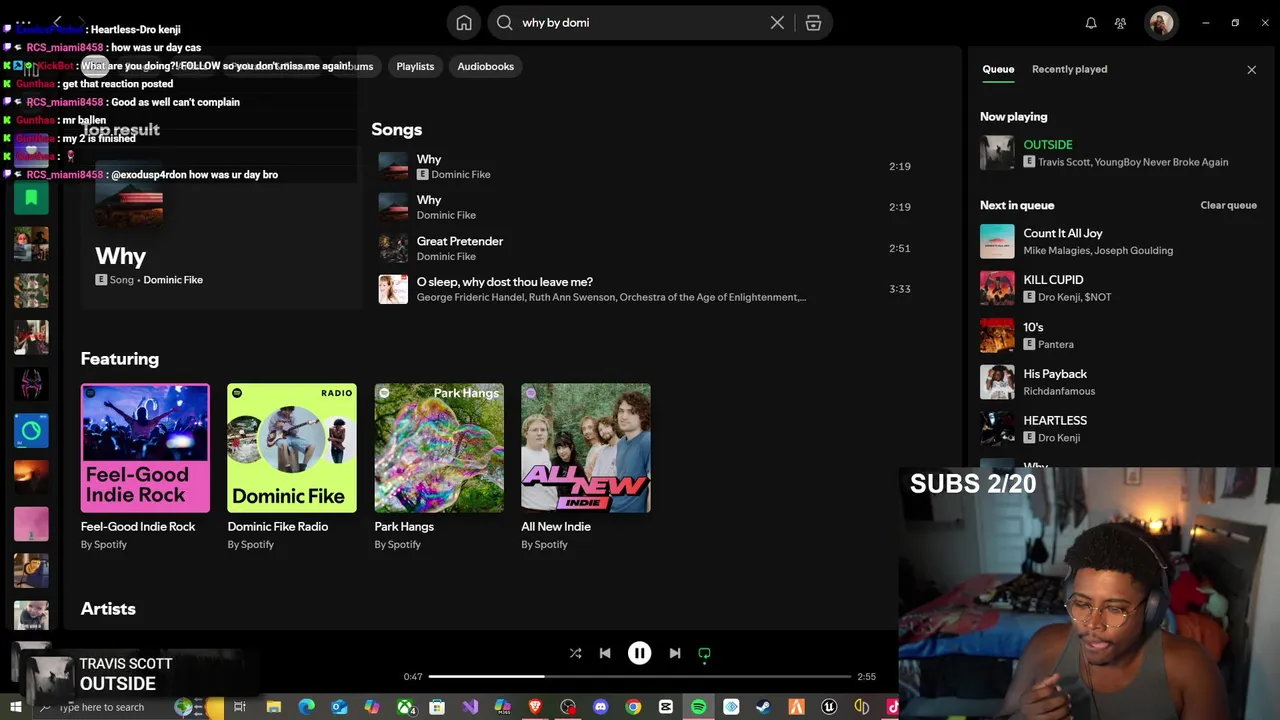The image size is (1280, 720).
Task: Open Outlook from the taskbar
Action: click(x=339, y=707)
